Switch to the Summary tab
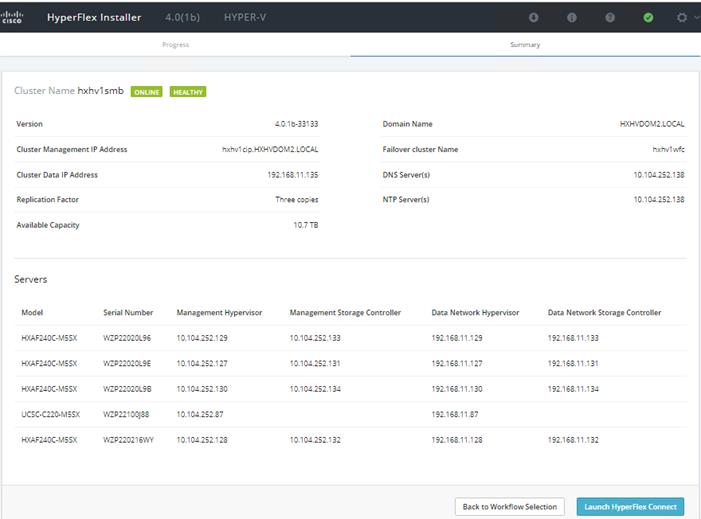 pyautogui.click(x=525, y=45)
